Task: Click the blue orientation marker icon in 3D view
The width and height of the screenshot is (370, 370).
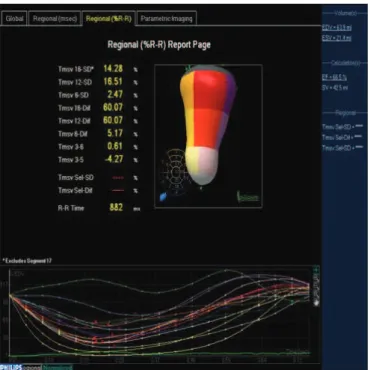Action: 163,197
